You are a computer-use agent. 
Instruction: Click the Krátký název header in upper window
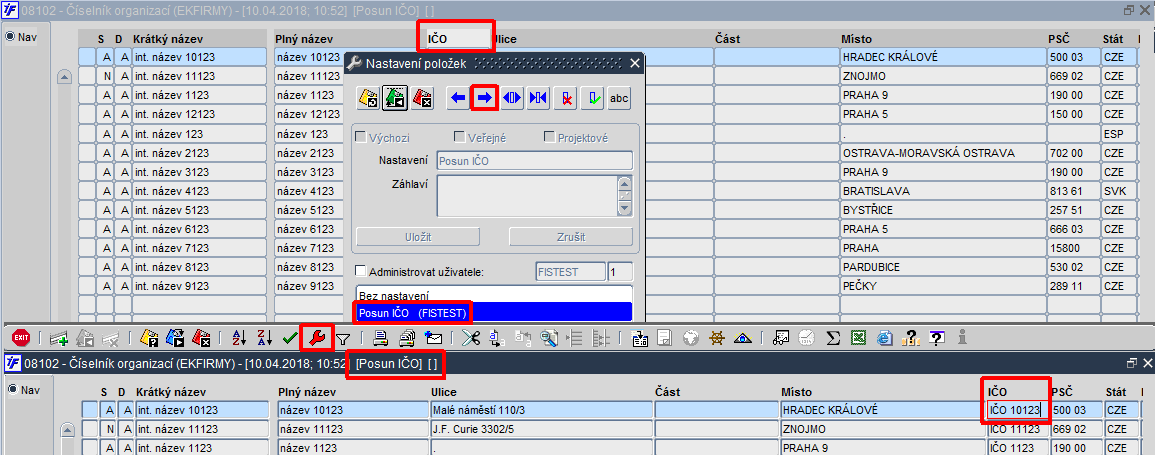167,38
